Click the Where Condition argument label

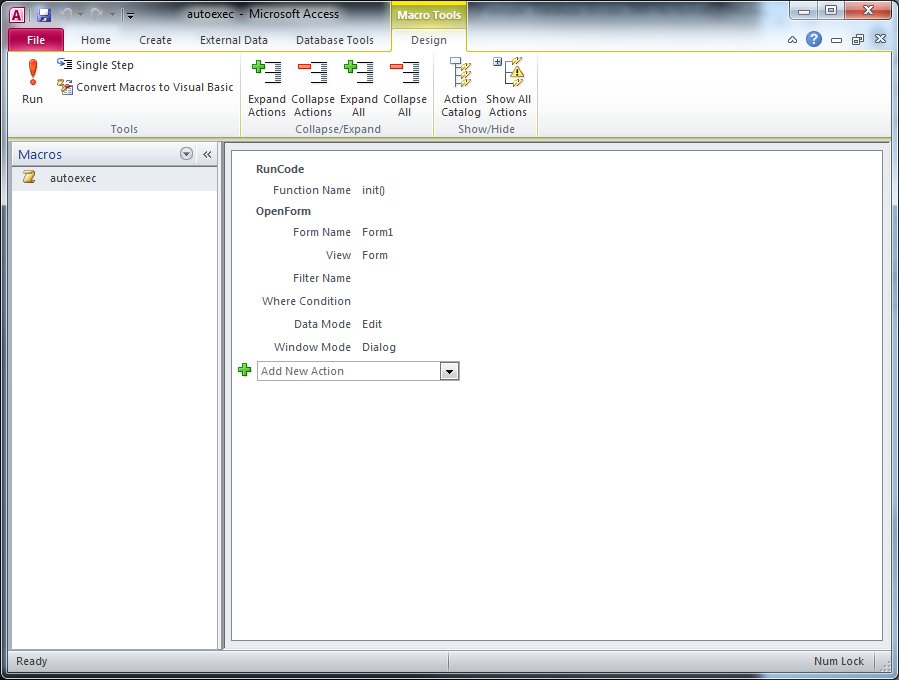click(306, 301)
